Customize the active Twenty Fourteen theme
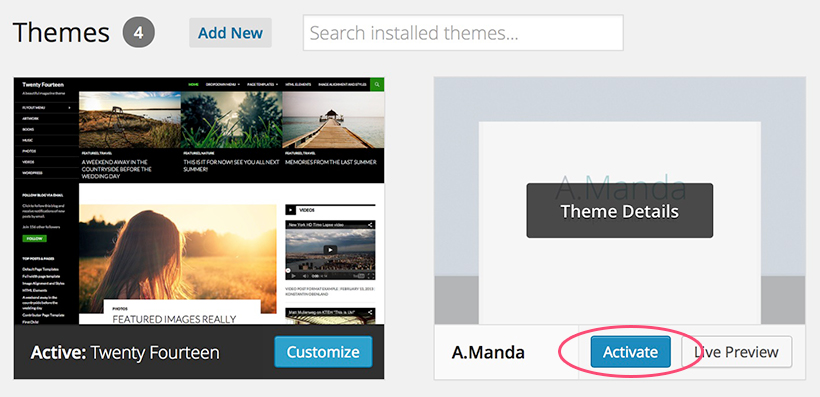Screen dimensions: 820x397 (323, 352)
